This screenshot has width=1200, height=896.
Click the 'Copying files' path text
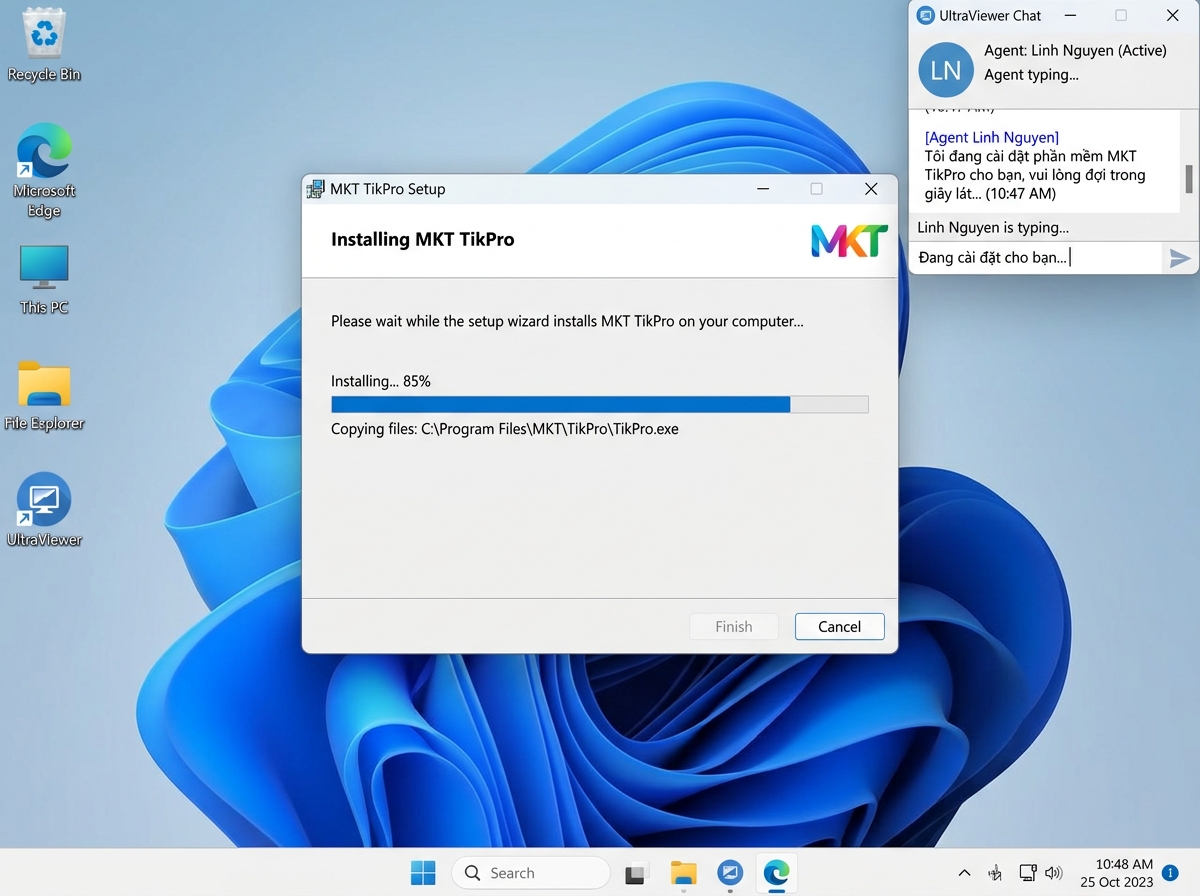coord(505,429)
